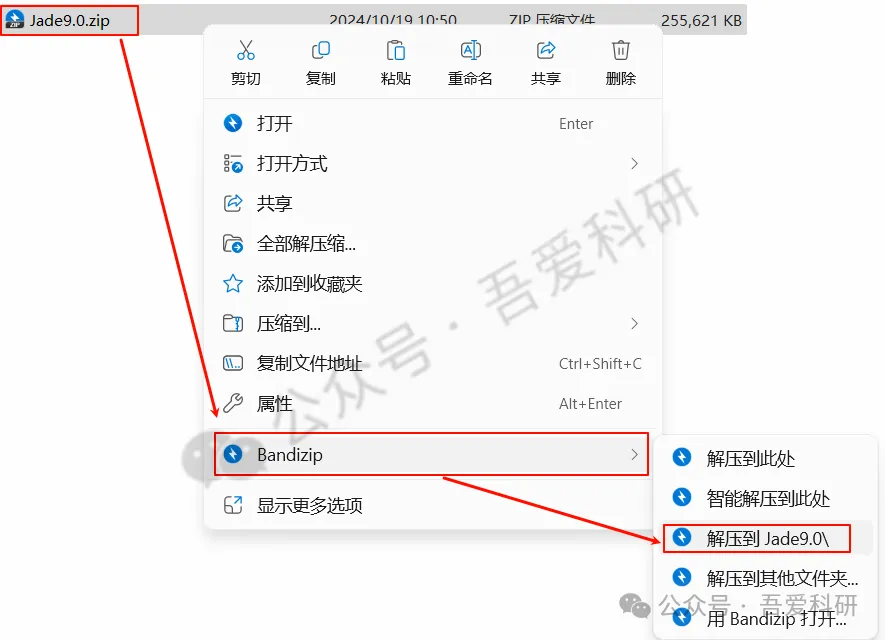Click the star icon for 添加到收藏夹

pyautogui.click(x=233, y=283)
